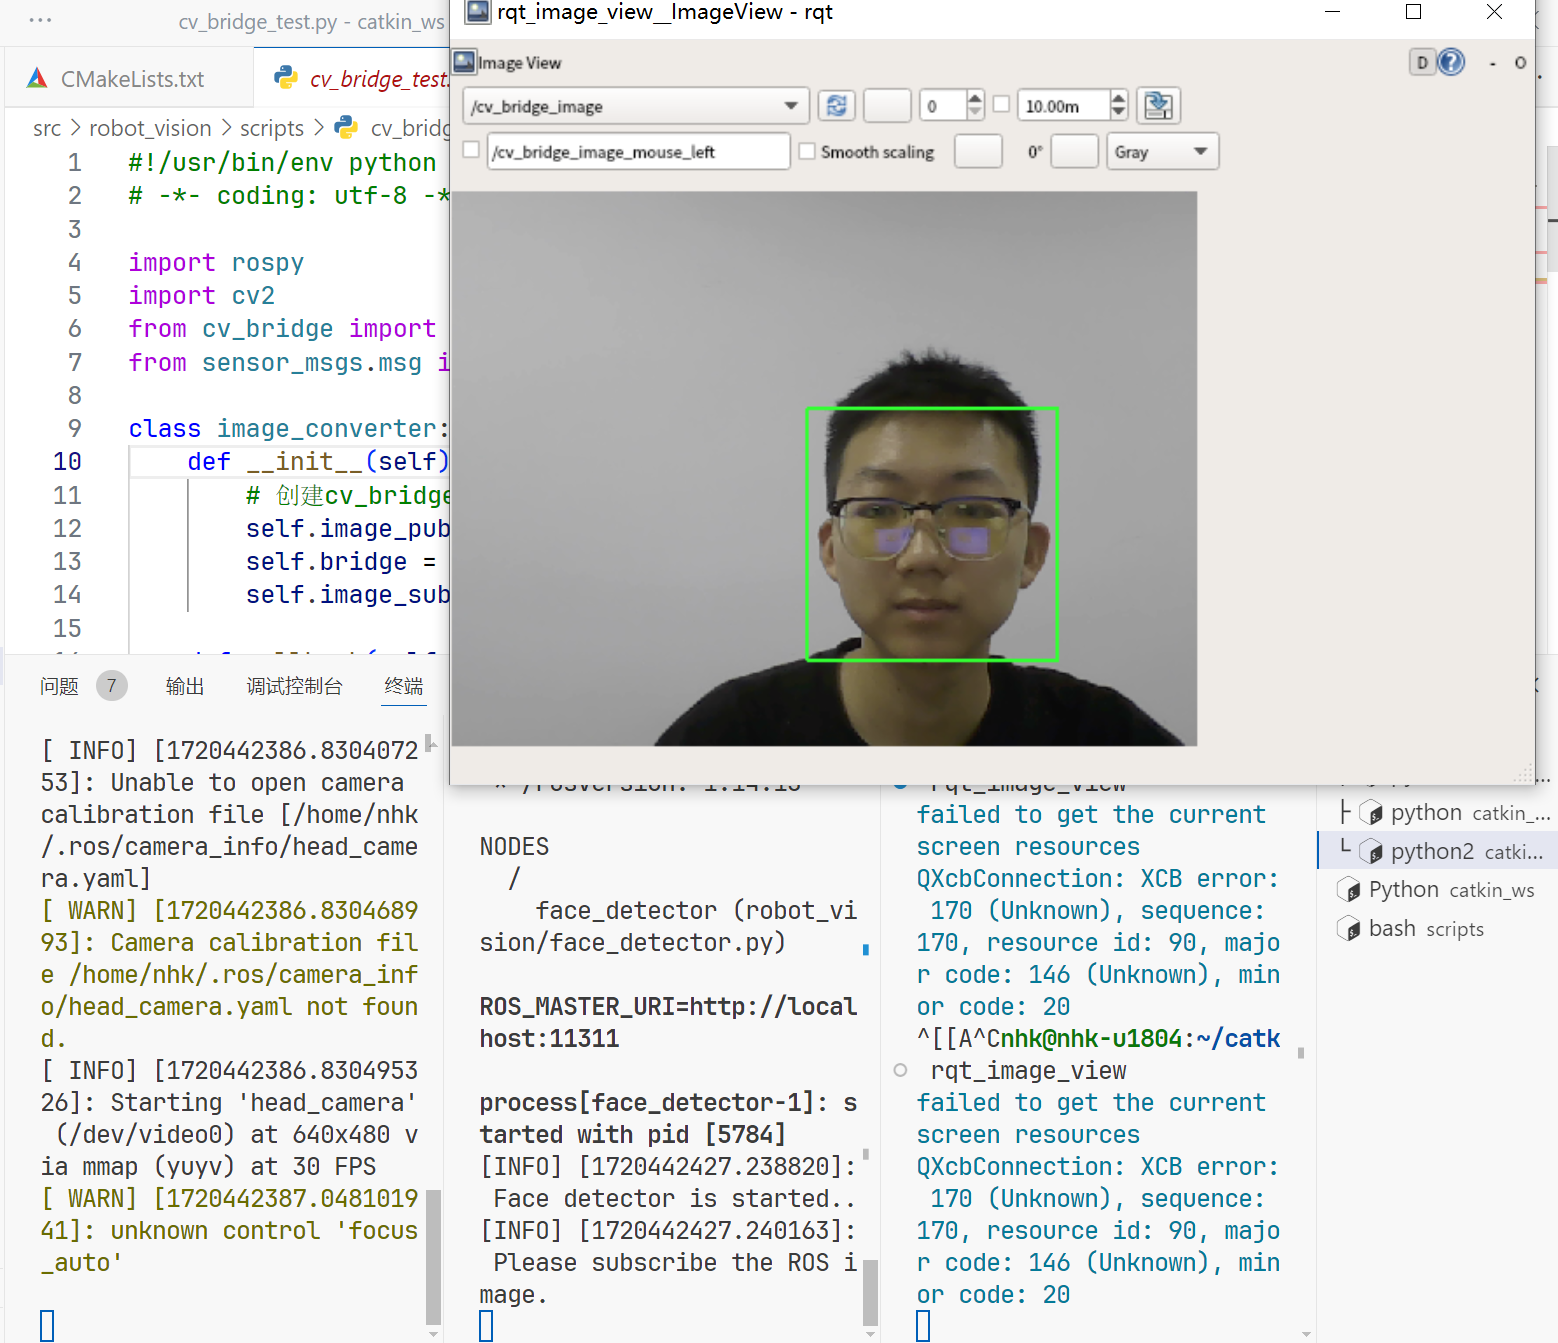This screenshot has width=1558, height=1343.
Task: Enable mouse click topic publishing checkbox
Action: tap(471, 150)
